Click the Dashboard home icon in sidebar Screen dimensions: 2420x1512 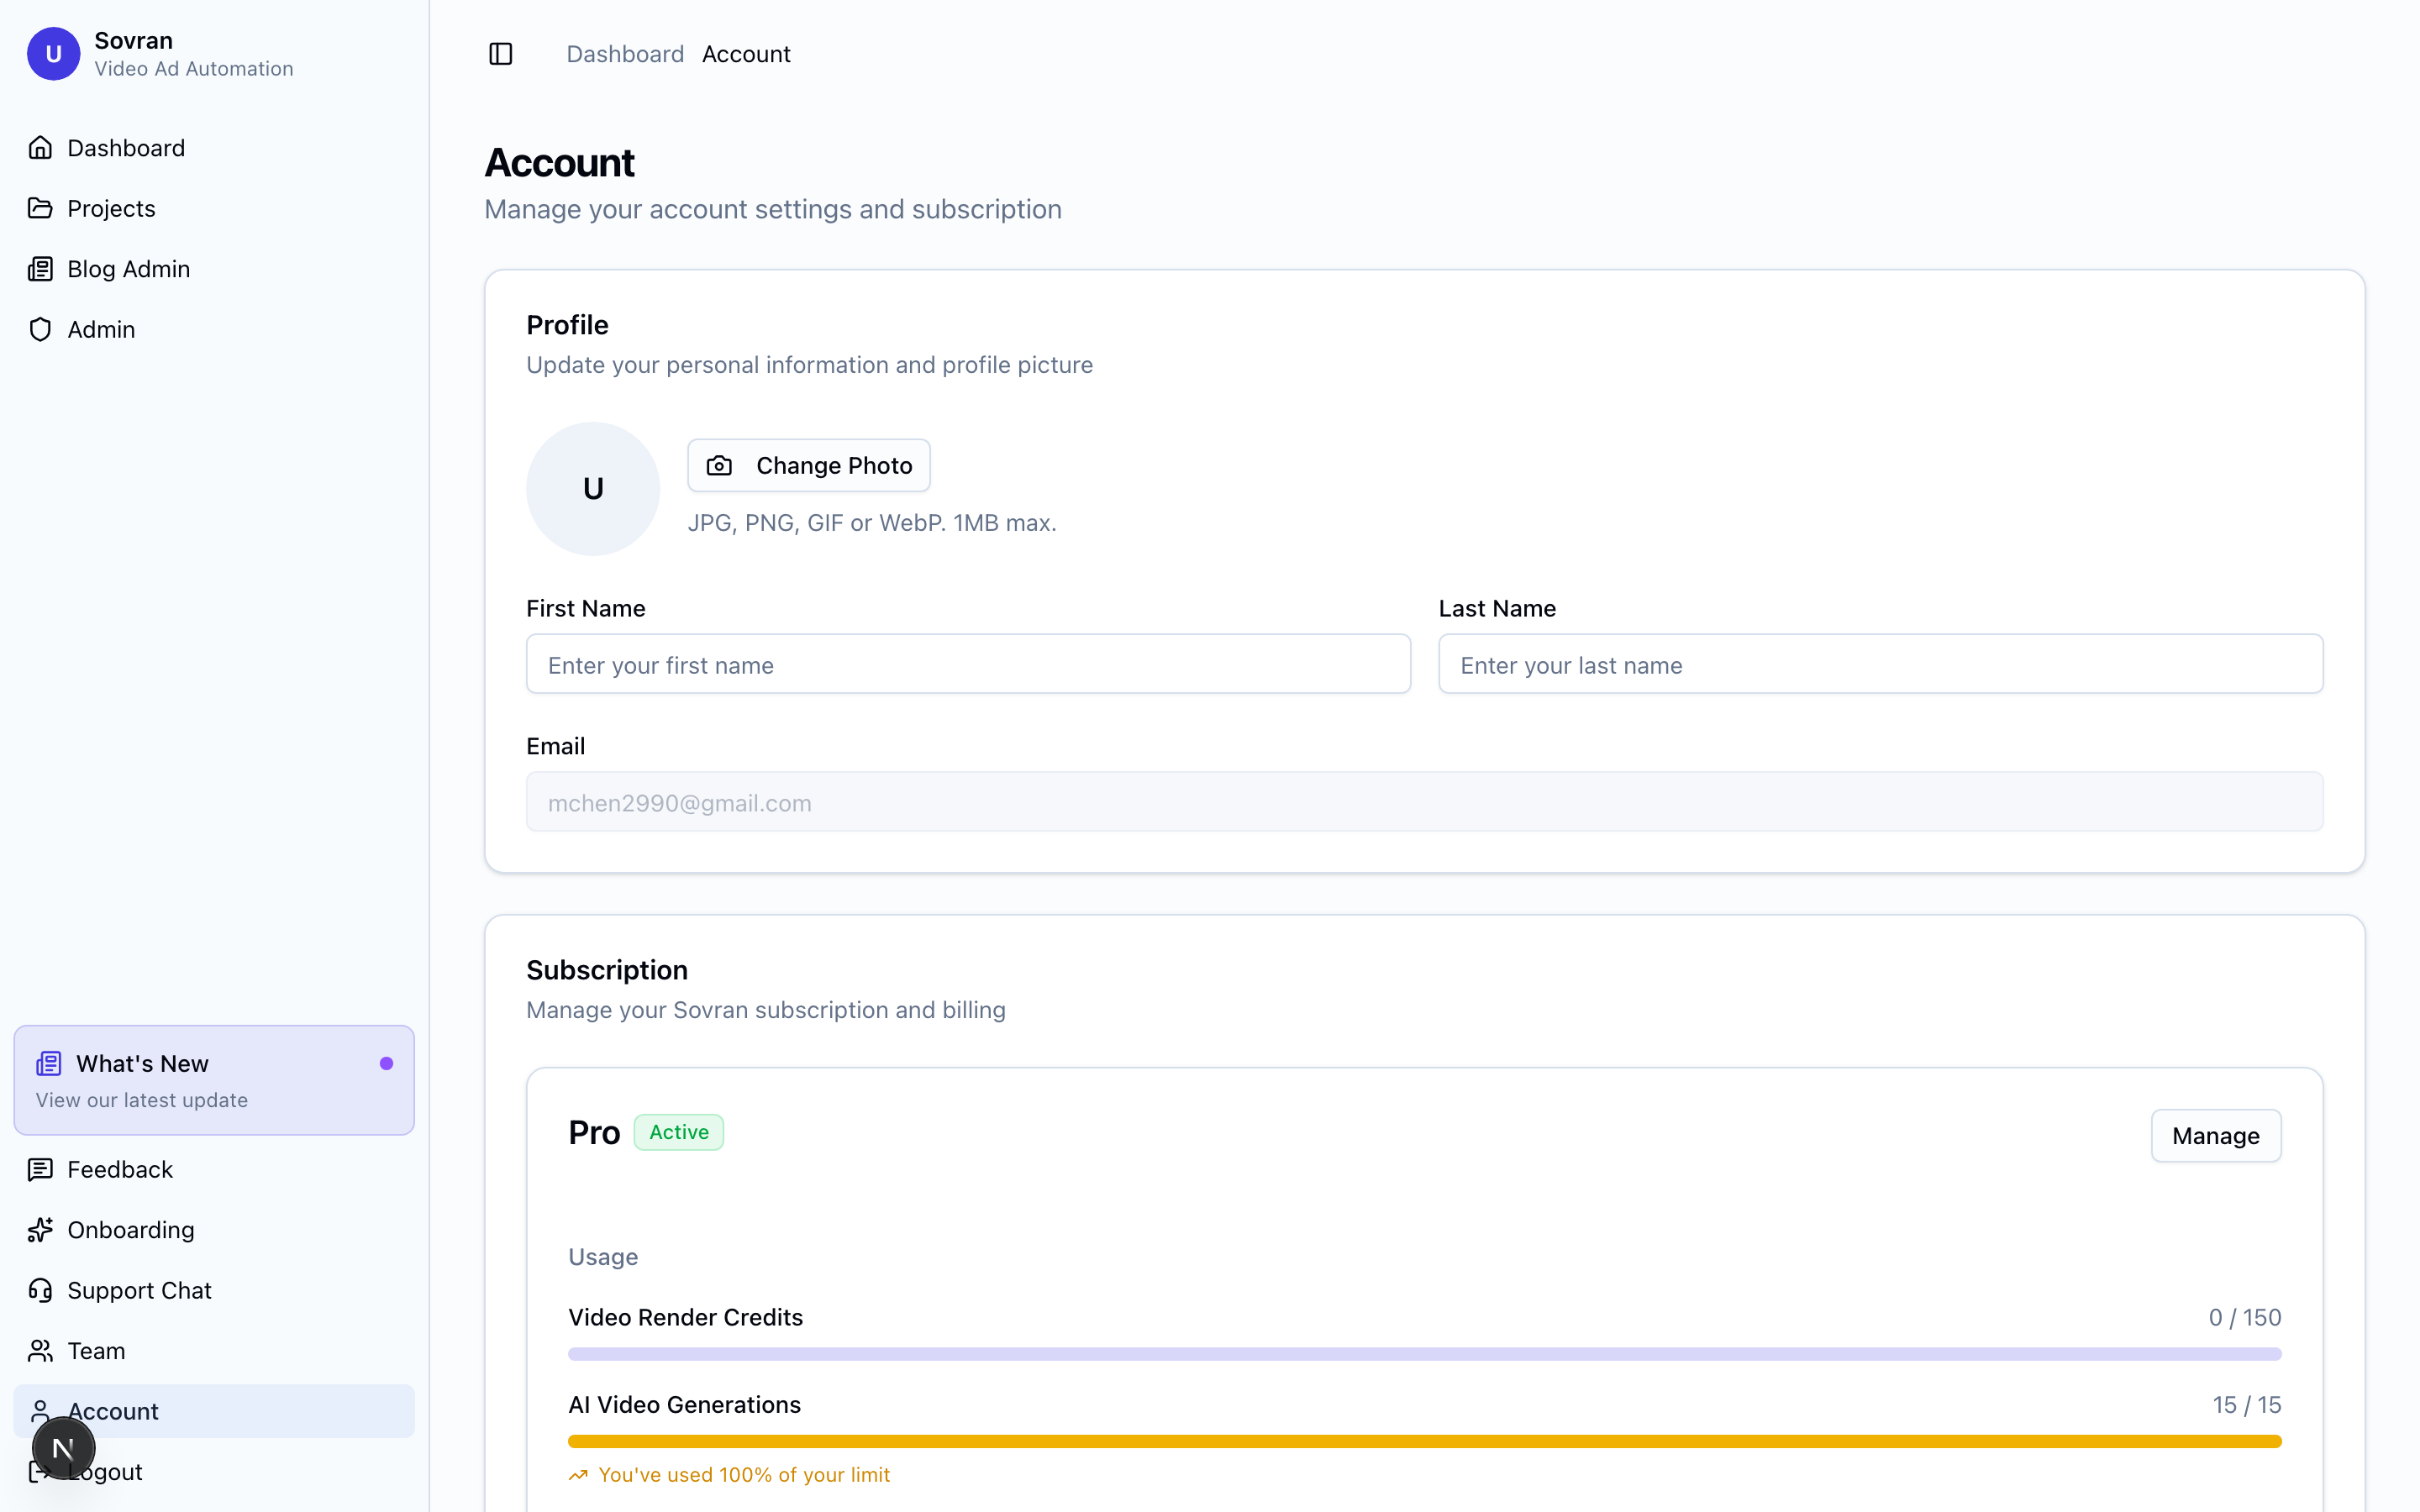tap(40, 148)
